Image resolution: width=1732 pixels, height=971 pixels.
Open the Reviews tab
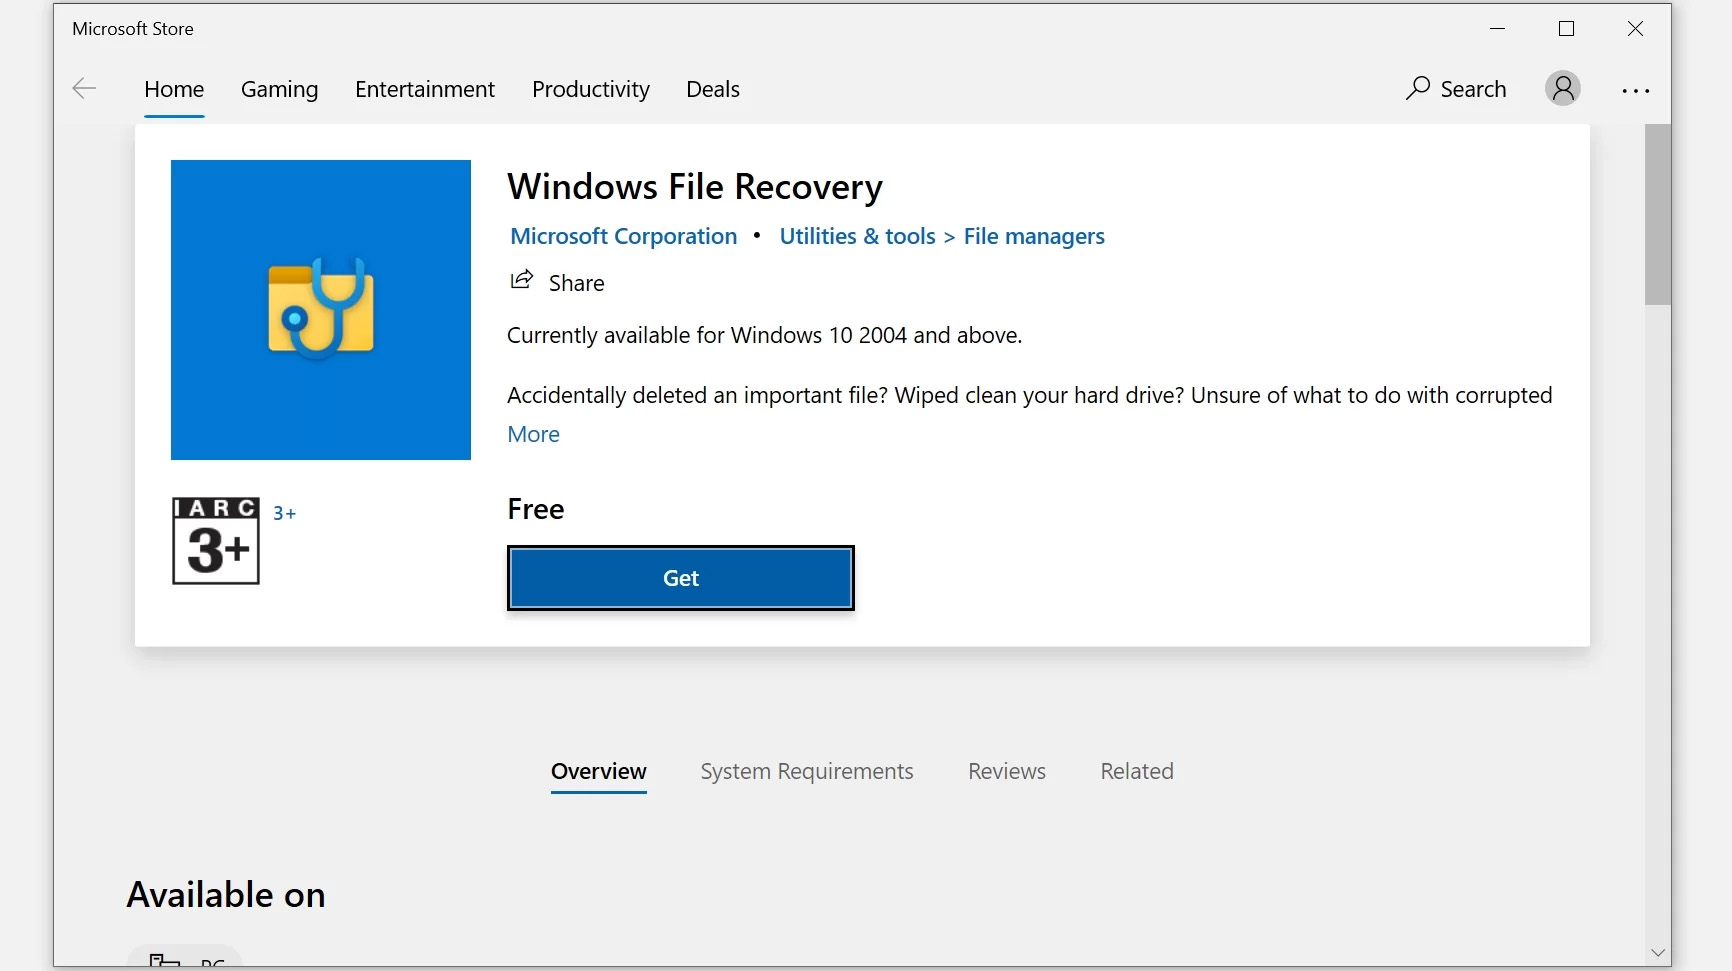tap(1007, 771)
